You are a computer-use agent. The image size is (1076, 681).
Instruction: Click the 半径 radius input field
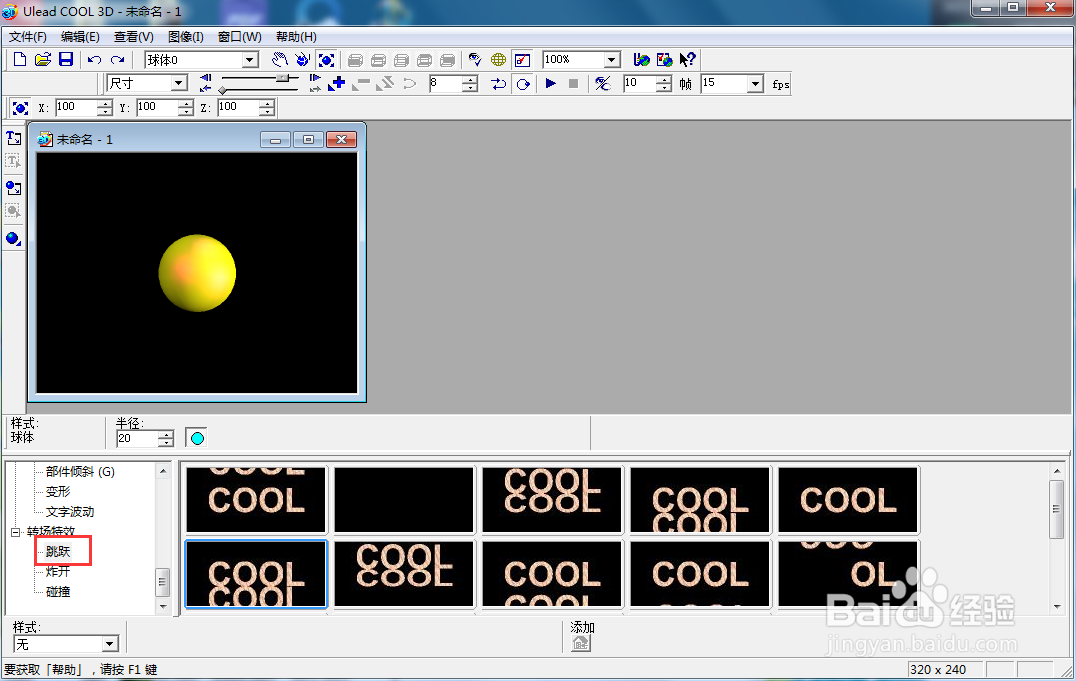137,438
